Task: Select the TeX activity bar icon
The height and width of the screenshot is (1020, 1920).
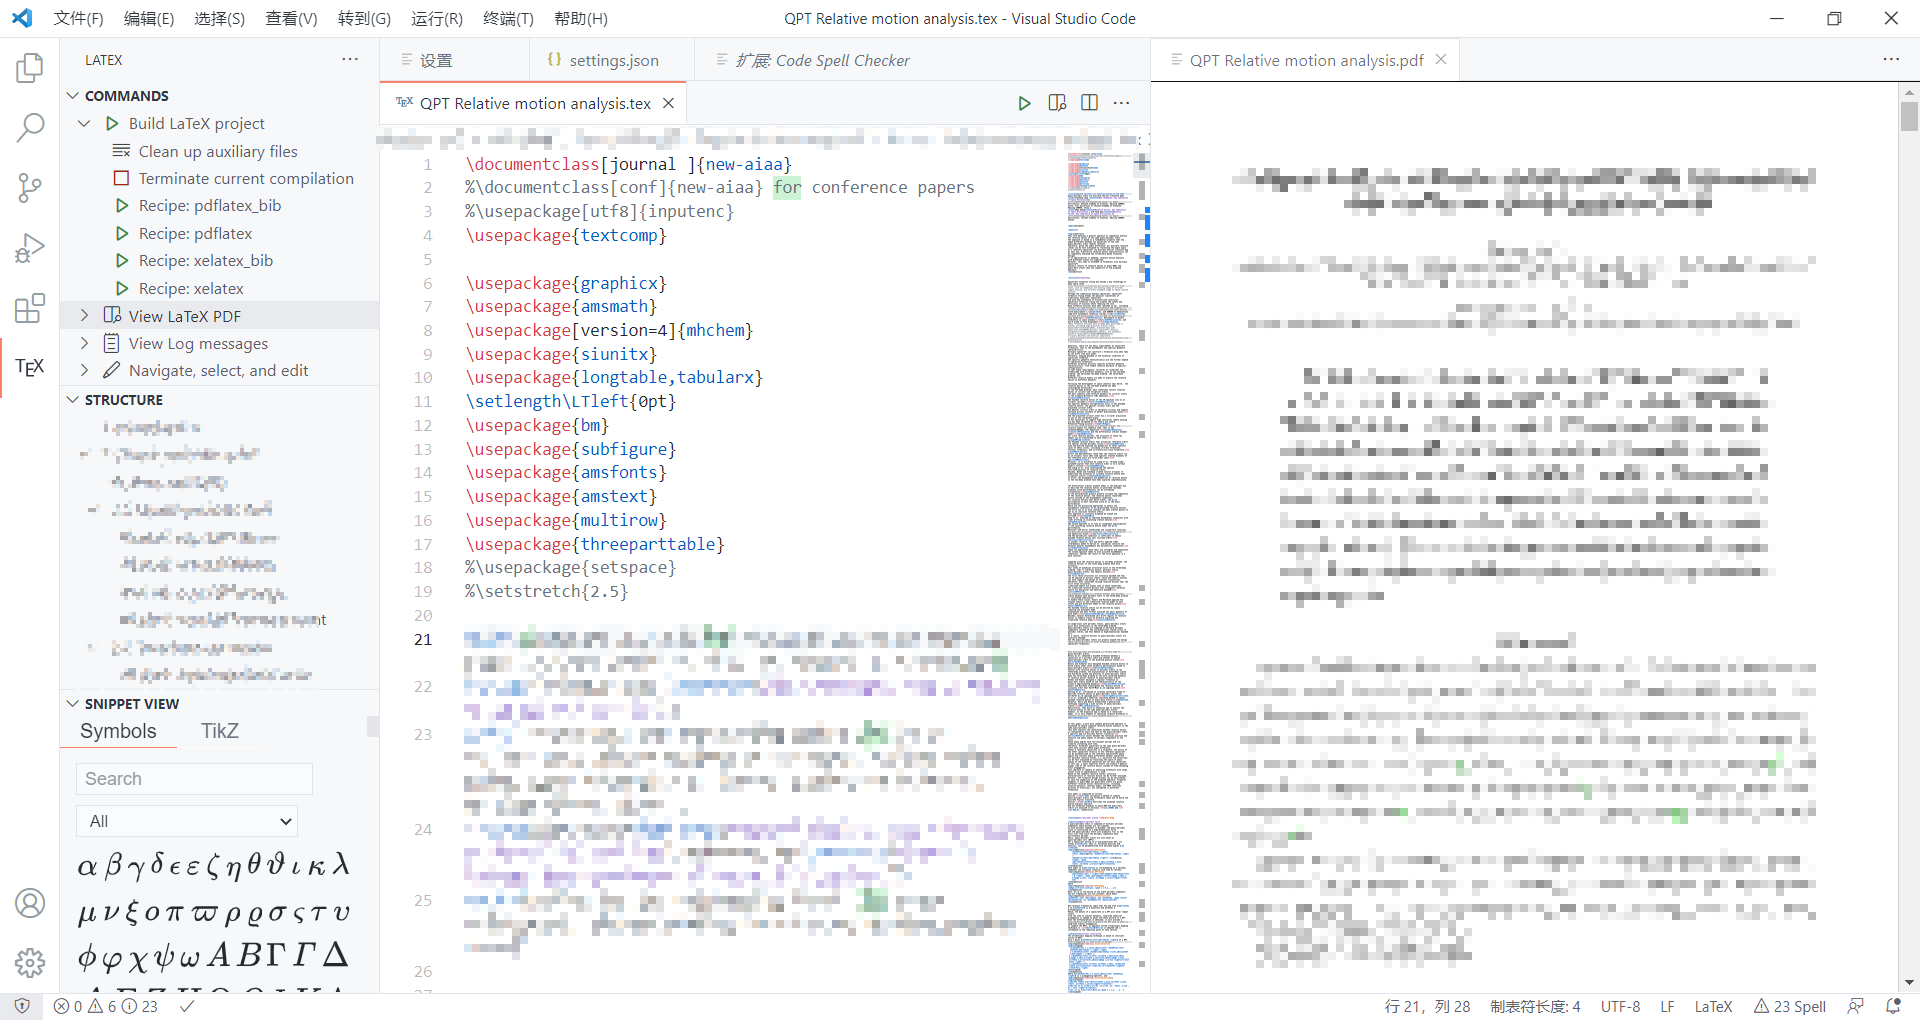Action: pyautogui.click(x=29, y=367)
